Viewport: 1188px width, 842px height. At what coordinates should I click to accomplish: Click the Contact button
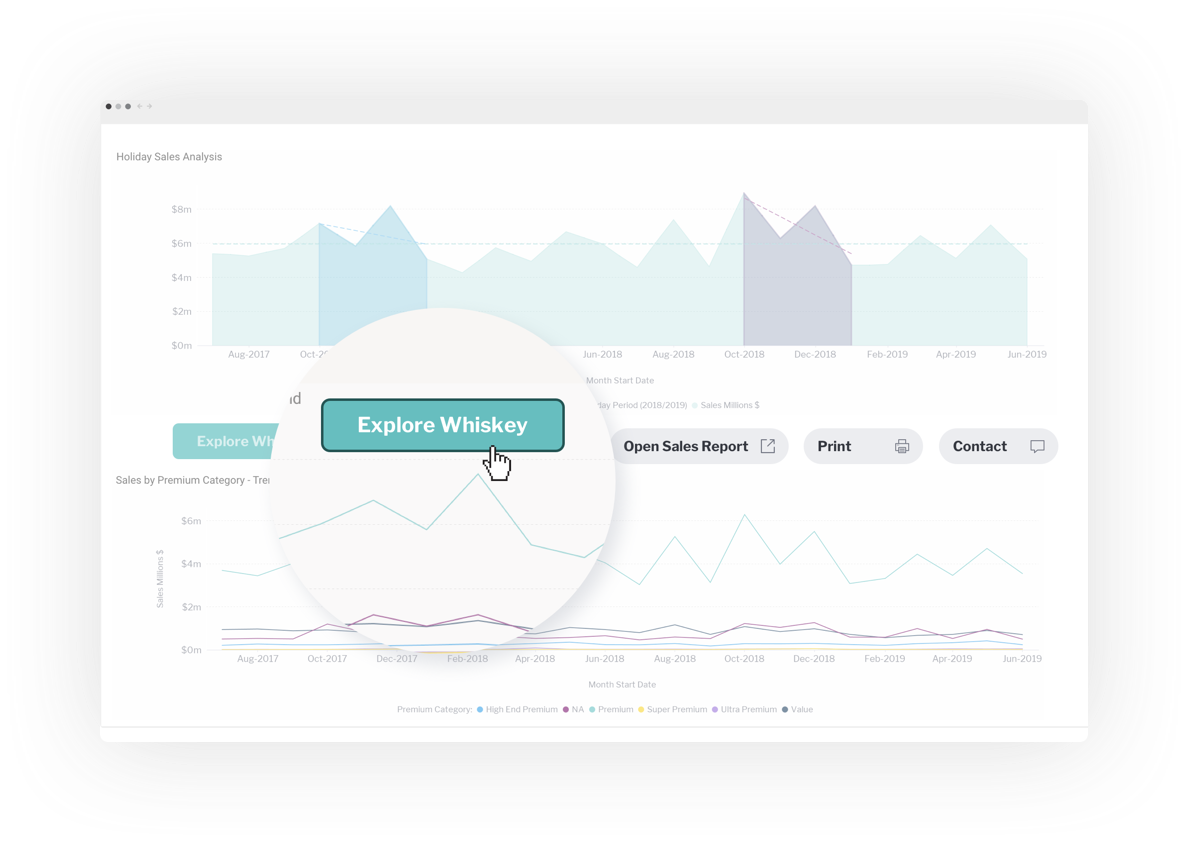(x=998, y=446)
